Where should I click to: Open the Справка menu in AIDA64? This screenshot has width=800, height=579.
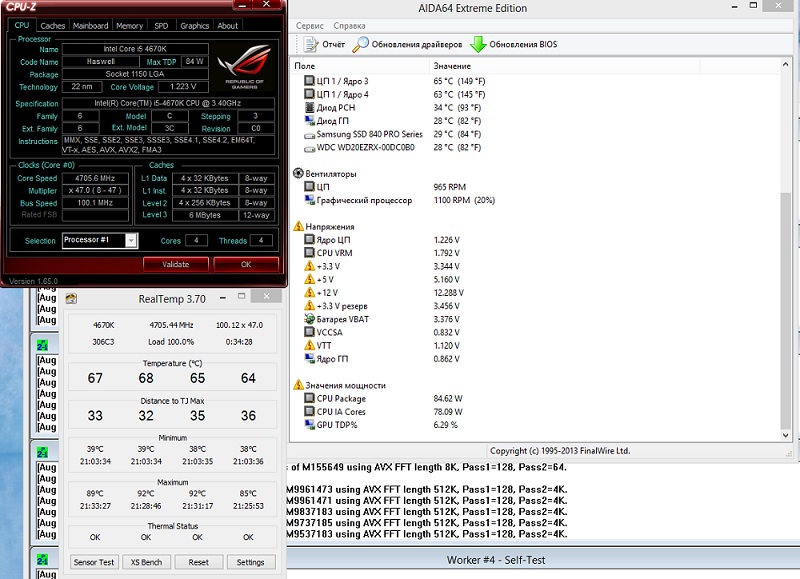349,26
